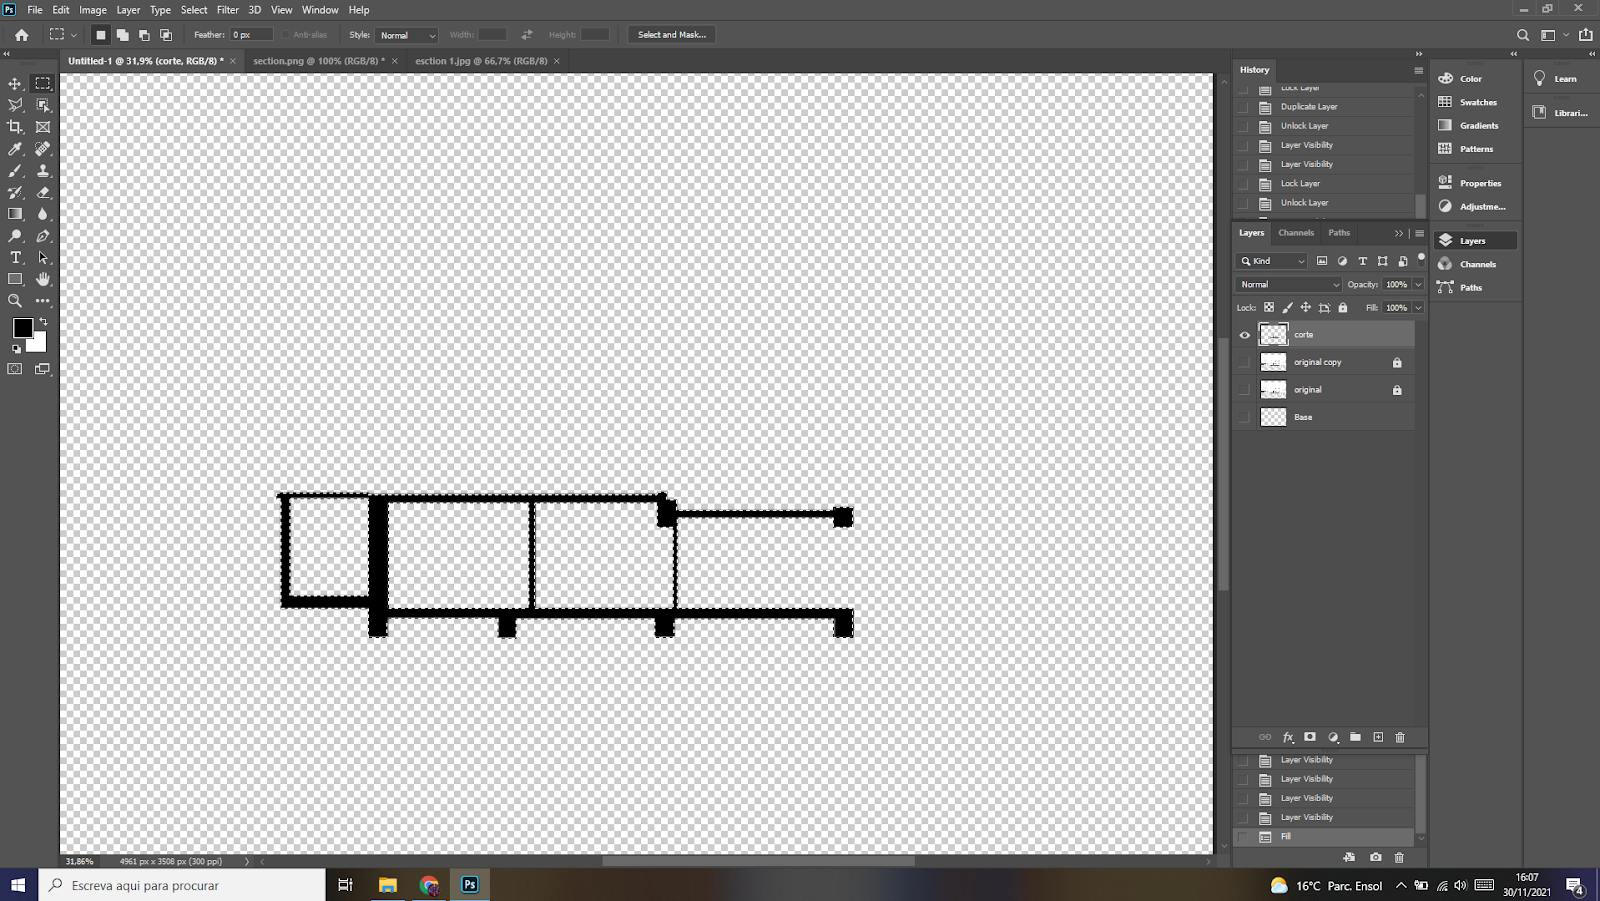1600x901 pixels.
Task: Select the Zoom tool
Action: click(15, 301)
